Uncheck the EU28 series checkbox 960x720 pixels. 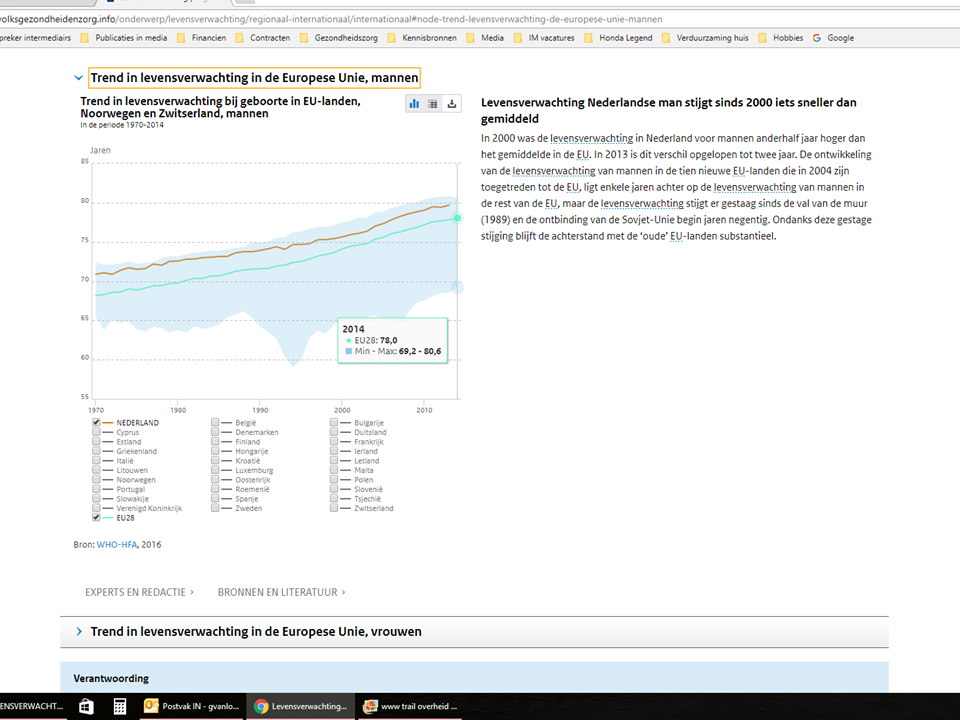pos(96,518)
